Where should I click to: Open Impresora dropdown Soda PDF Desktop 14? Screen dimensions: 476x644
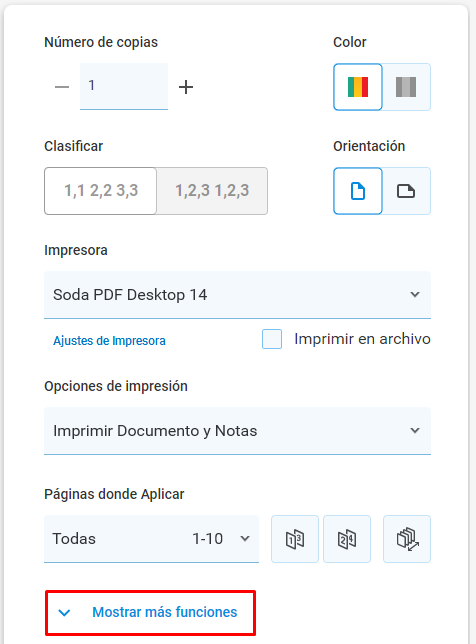(237, 295)
